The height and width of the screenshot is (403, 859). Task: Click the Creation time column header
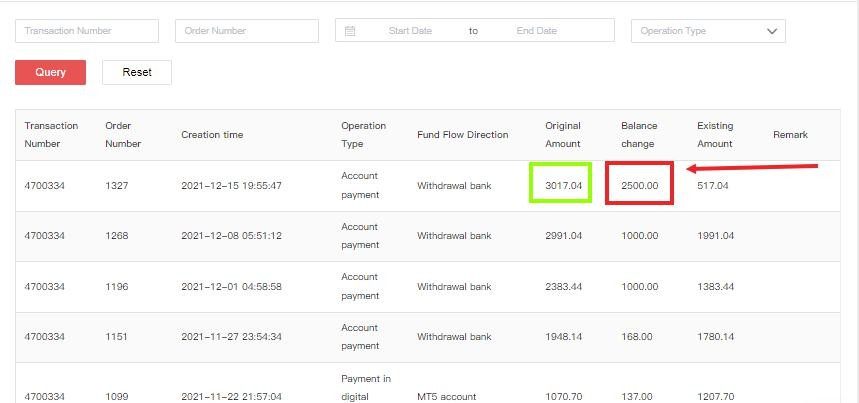(212, 135)
